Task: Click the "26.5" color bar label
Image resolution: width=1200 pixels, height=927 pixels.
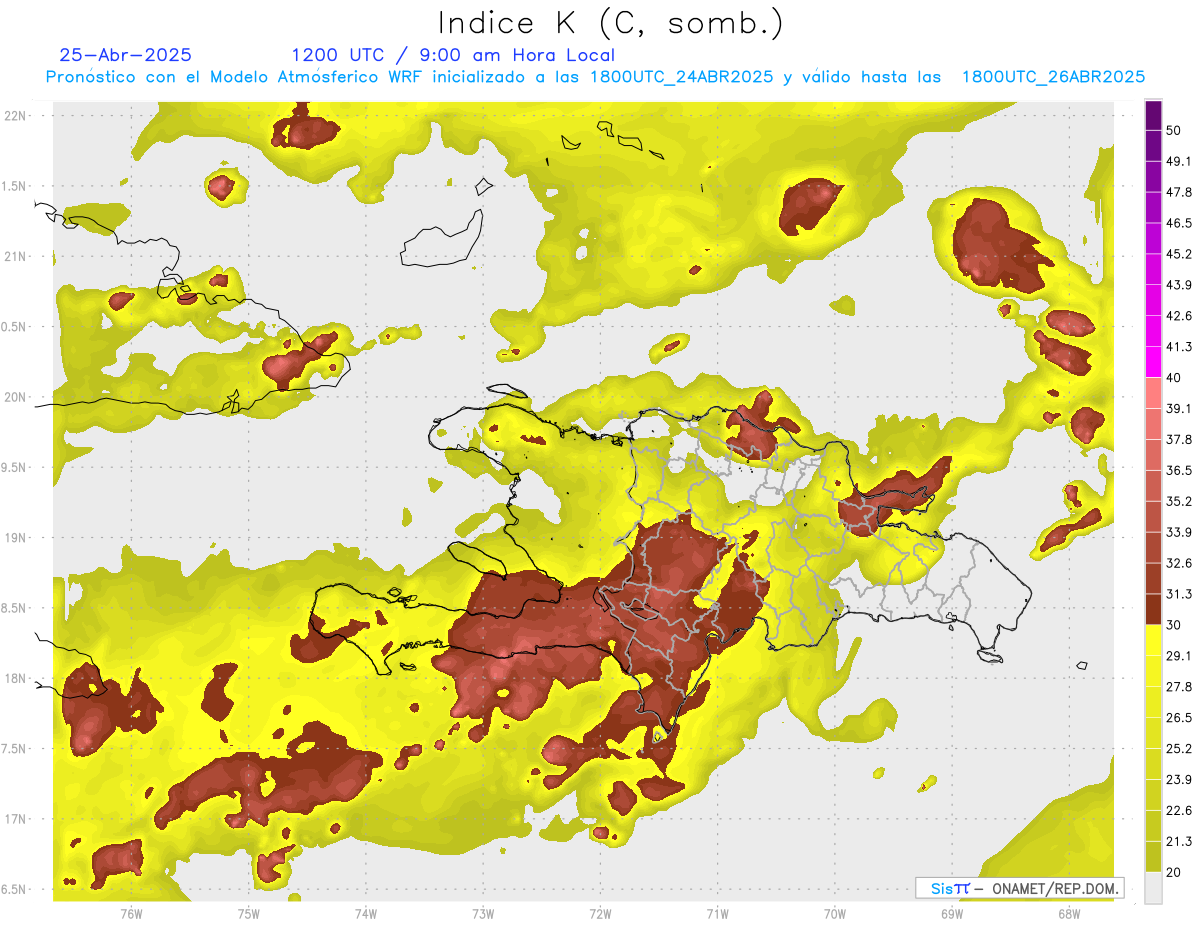Action: pos(1179,719)
